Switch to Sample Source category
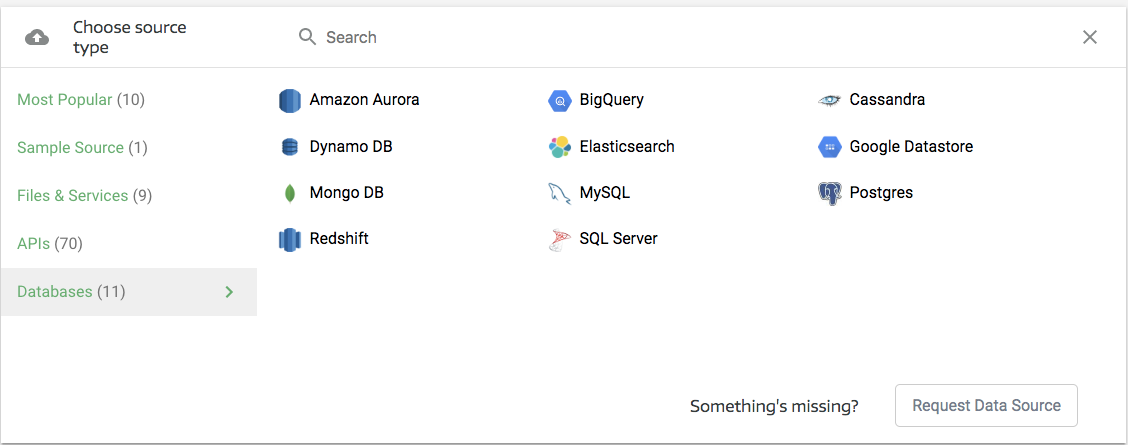Screen dimensions: 1128x445 coord(82,148)
